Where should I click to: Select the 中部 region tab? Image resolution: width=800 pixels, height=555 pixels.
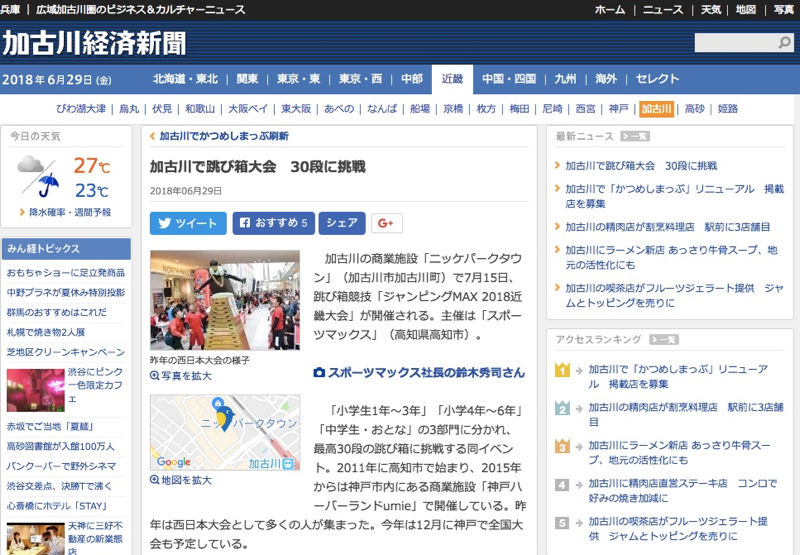coord(412,79)
